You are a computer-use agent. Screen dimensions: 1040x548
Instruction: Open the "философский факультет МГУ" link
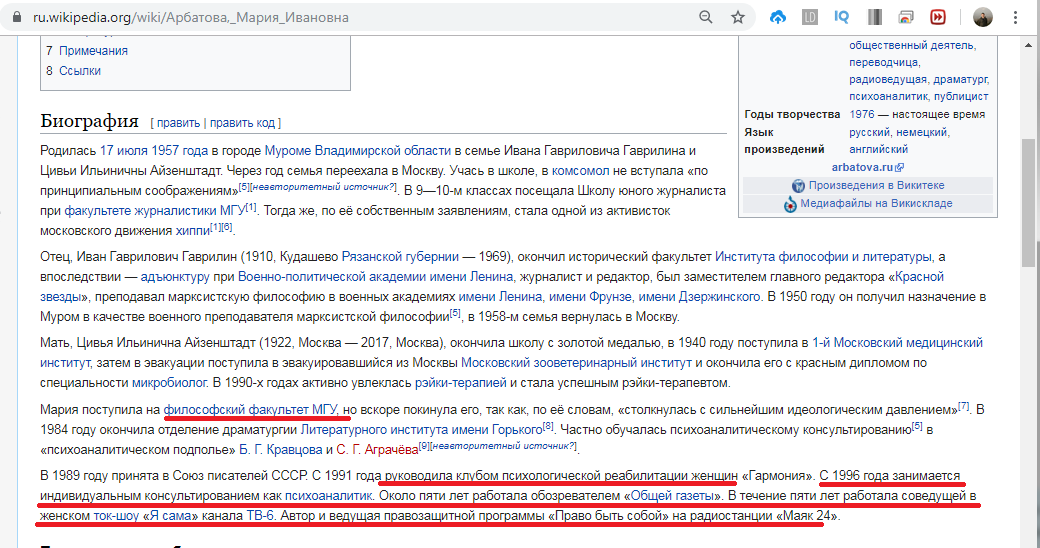coord(251,409)
